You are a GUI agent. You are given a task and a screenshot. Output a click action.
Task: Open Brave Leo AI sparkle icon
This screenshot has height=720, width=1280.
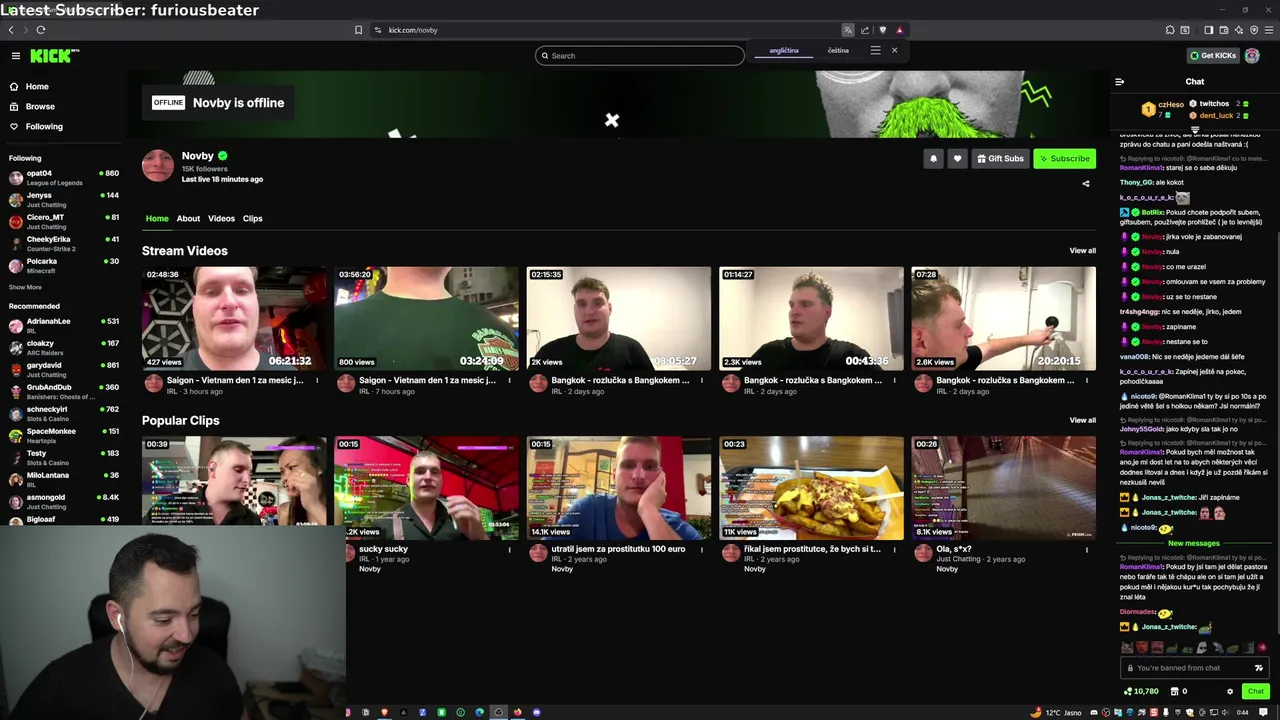(x=1238, y=30)
